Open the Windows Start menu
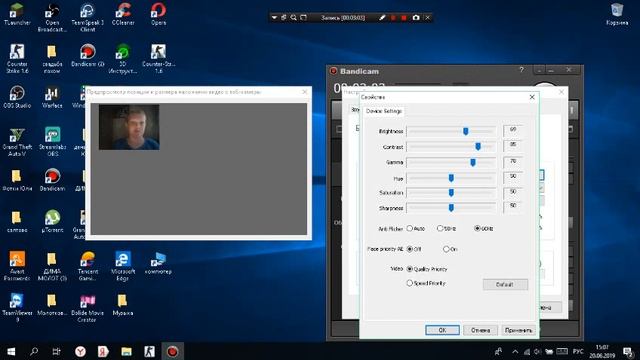Screen dimensions: 640x360 click(x=11, y=351)
